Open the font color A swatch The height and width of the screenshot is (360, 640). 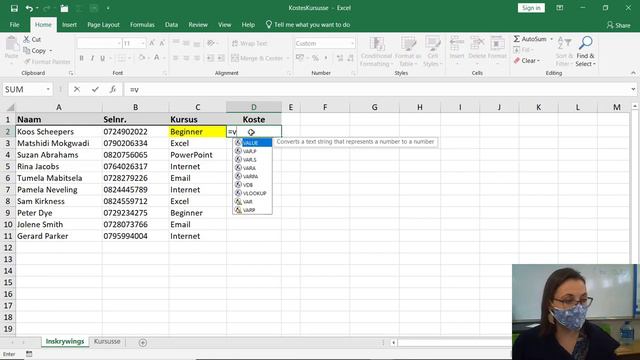156,58
